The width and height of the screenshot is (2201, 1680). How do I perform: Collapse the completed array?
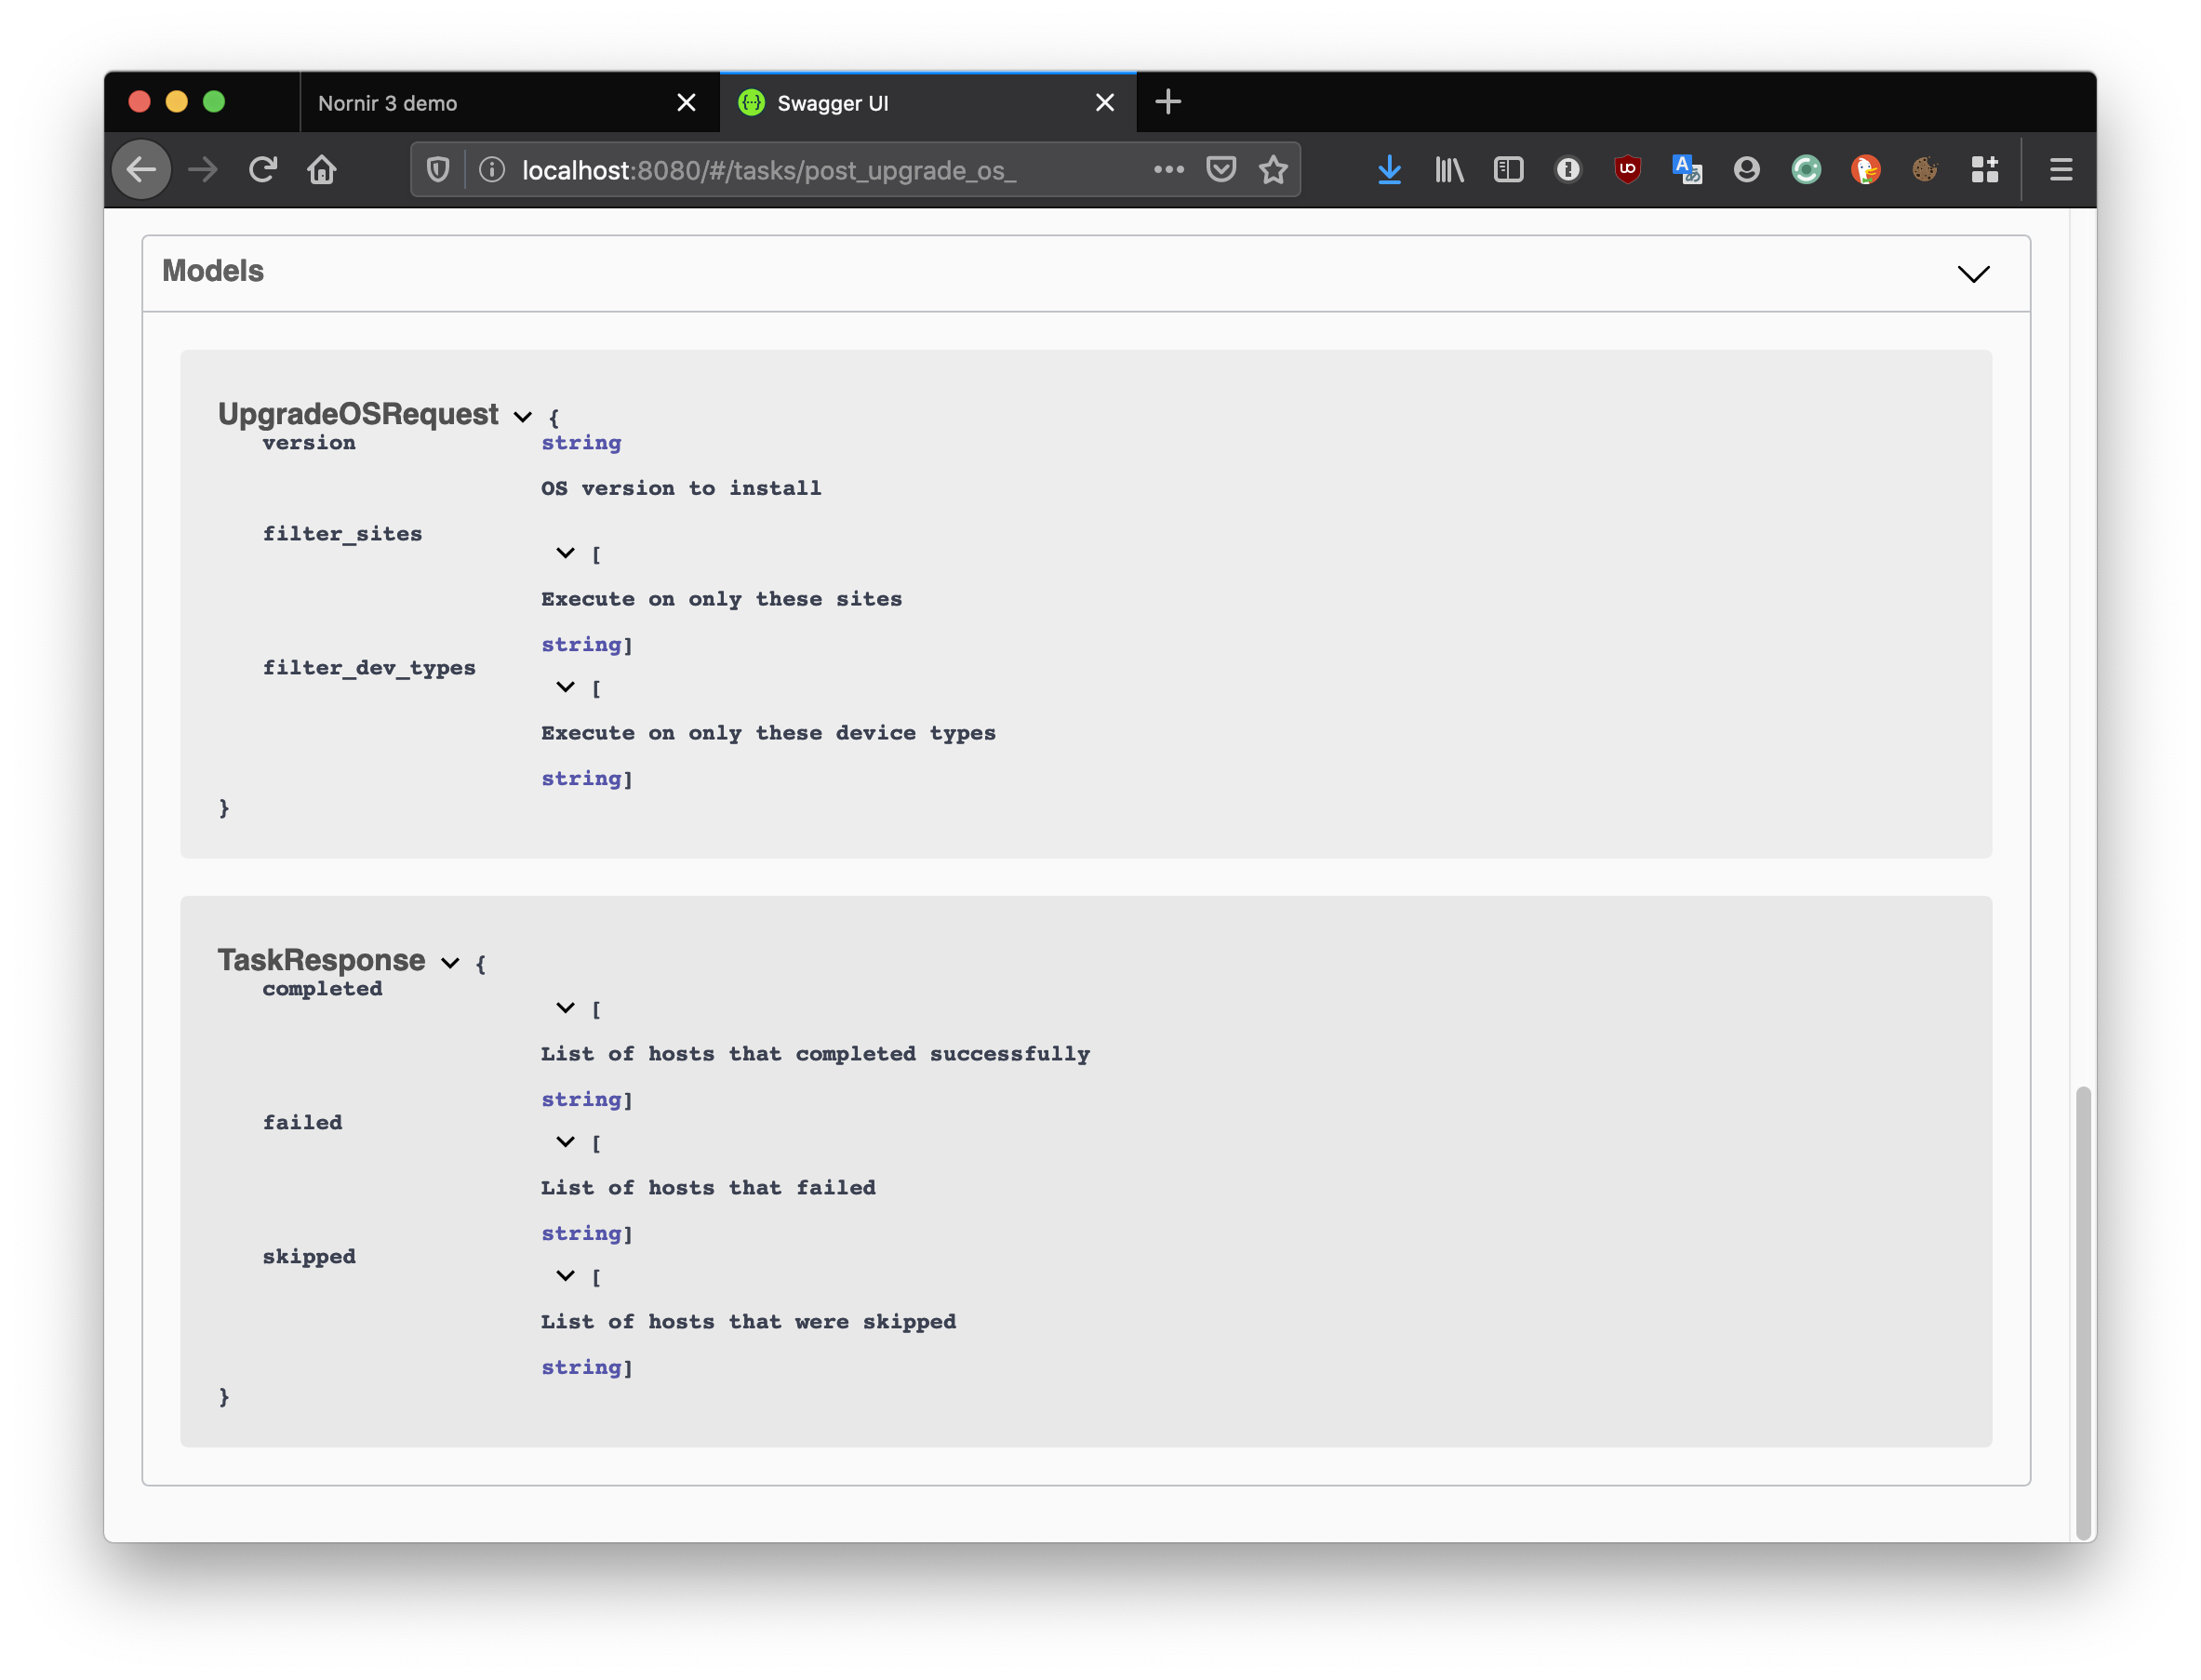coord(565,1008)
